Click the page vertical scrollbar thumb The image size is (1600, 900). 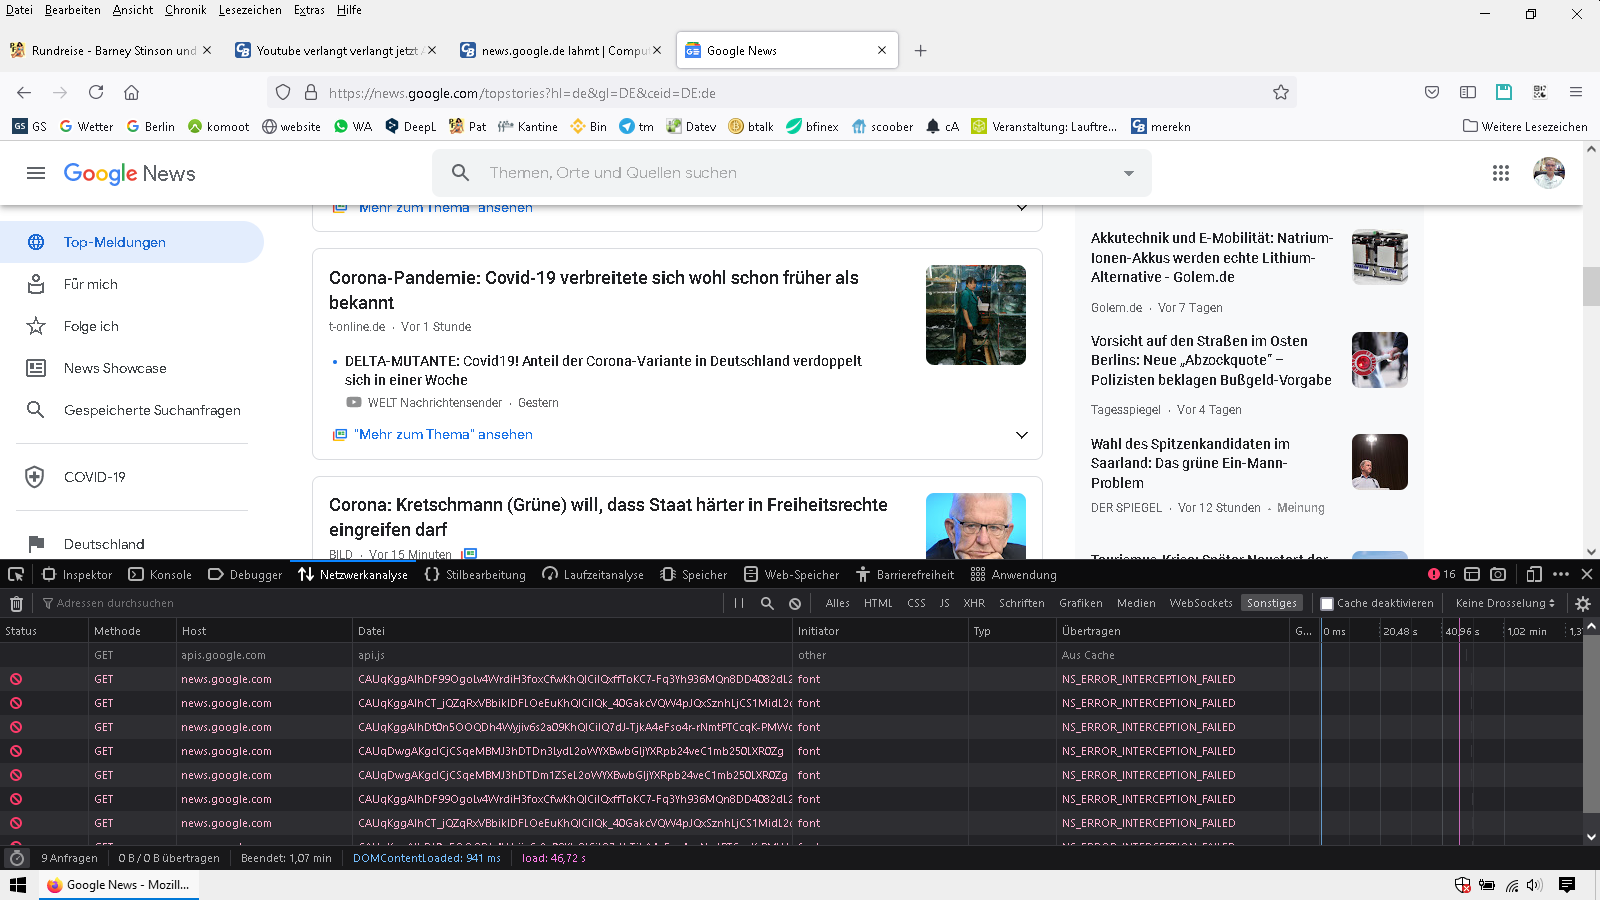(x=1591, y=287)
